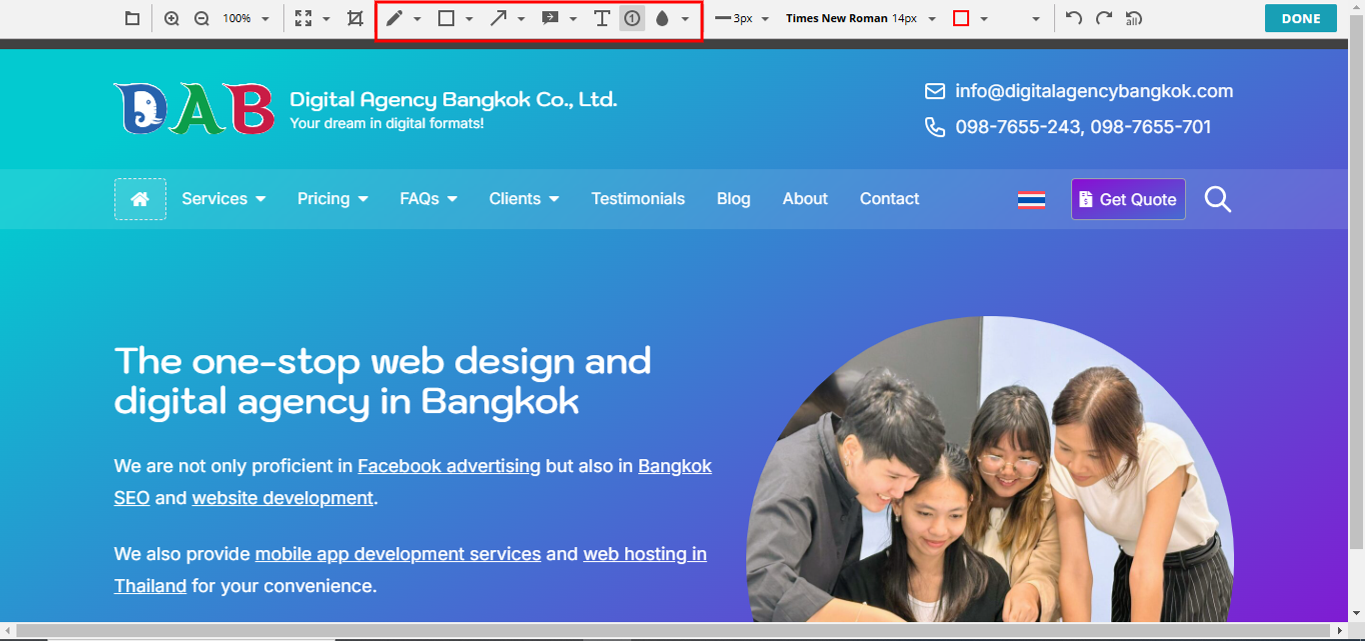
Task: Go to the Blog page
Action: point(734,199)
